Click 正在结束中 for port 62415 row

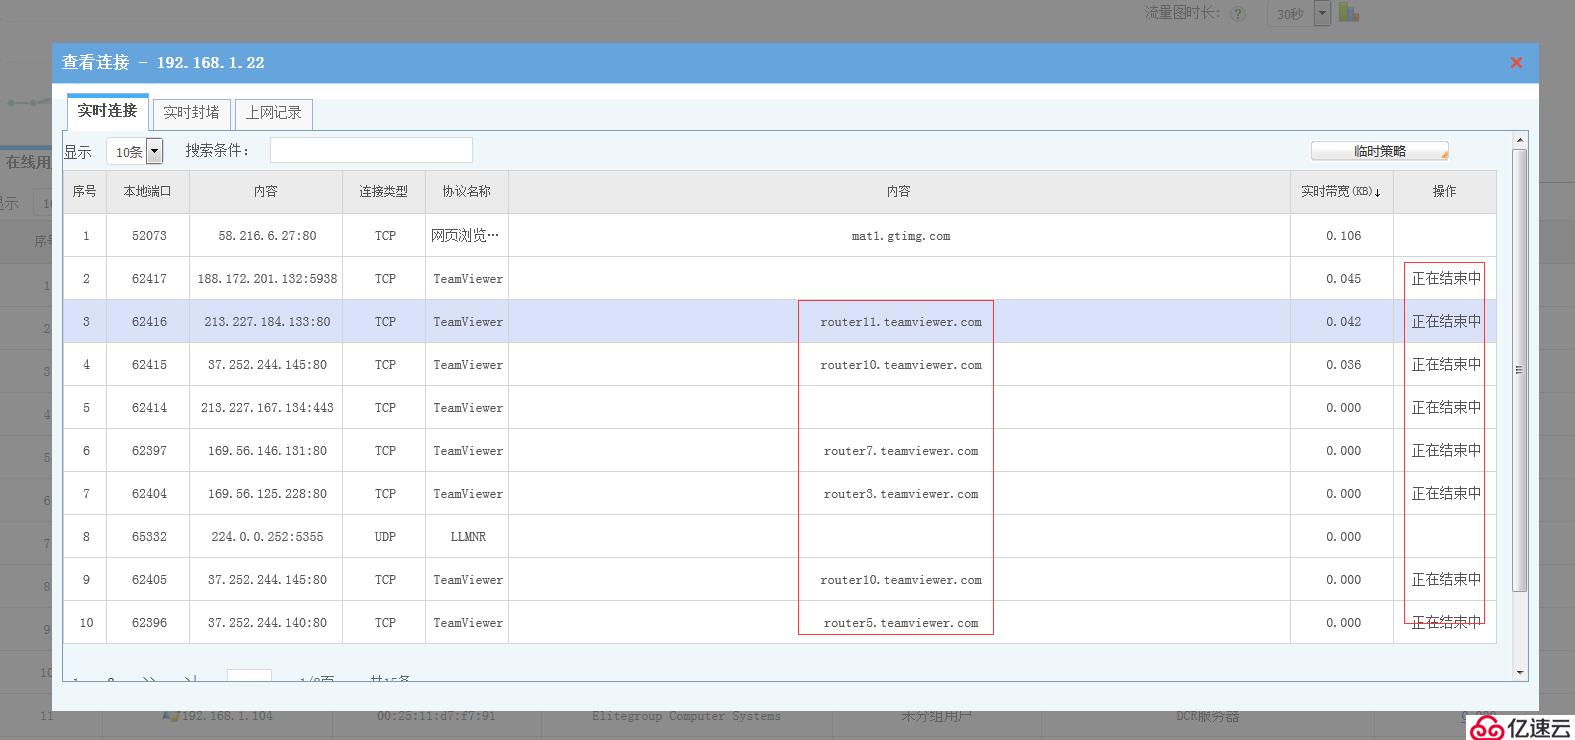(1446, 365)
